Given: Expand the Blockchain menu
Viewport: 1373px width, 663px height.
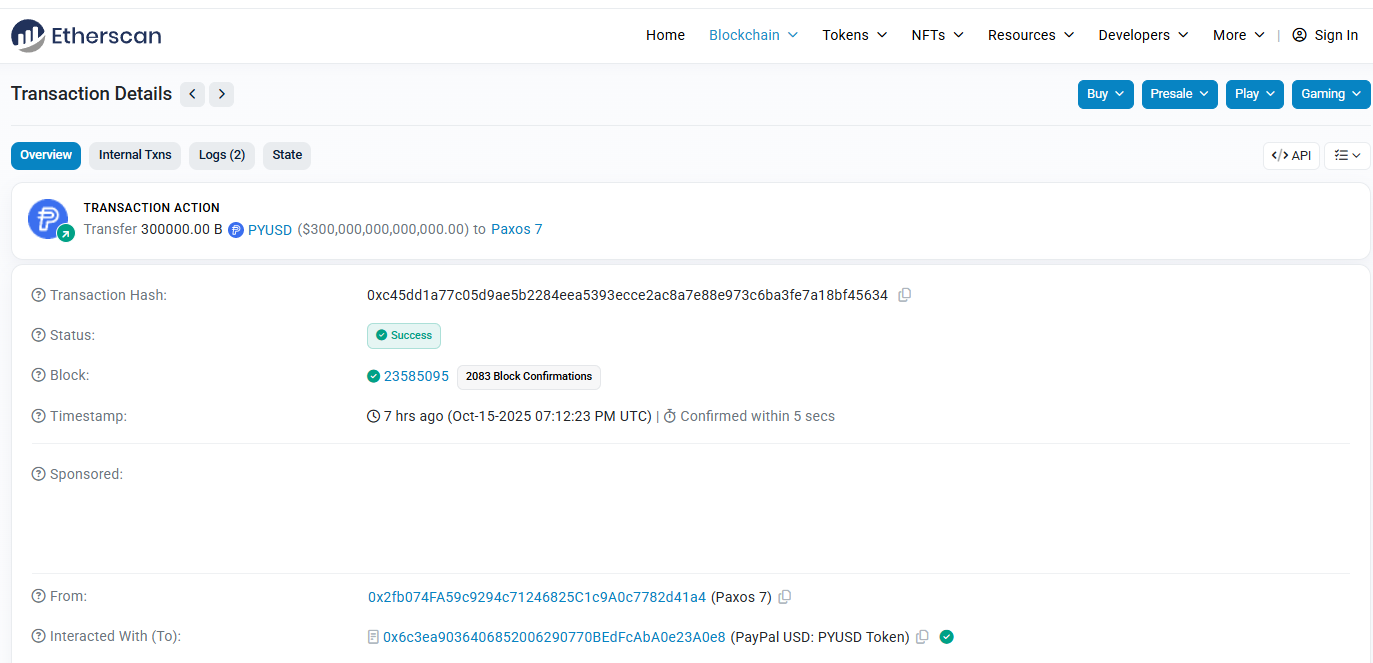Looking at the screenshot, I should tap(753, 35).
